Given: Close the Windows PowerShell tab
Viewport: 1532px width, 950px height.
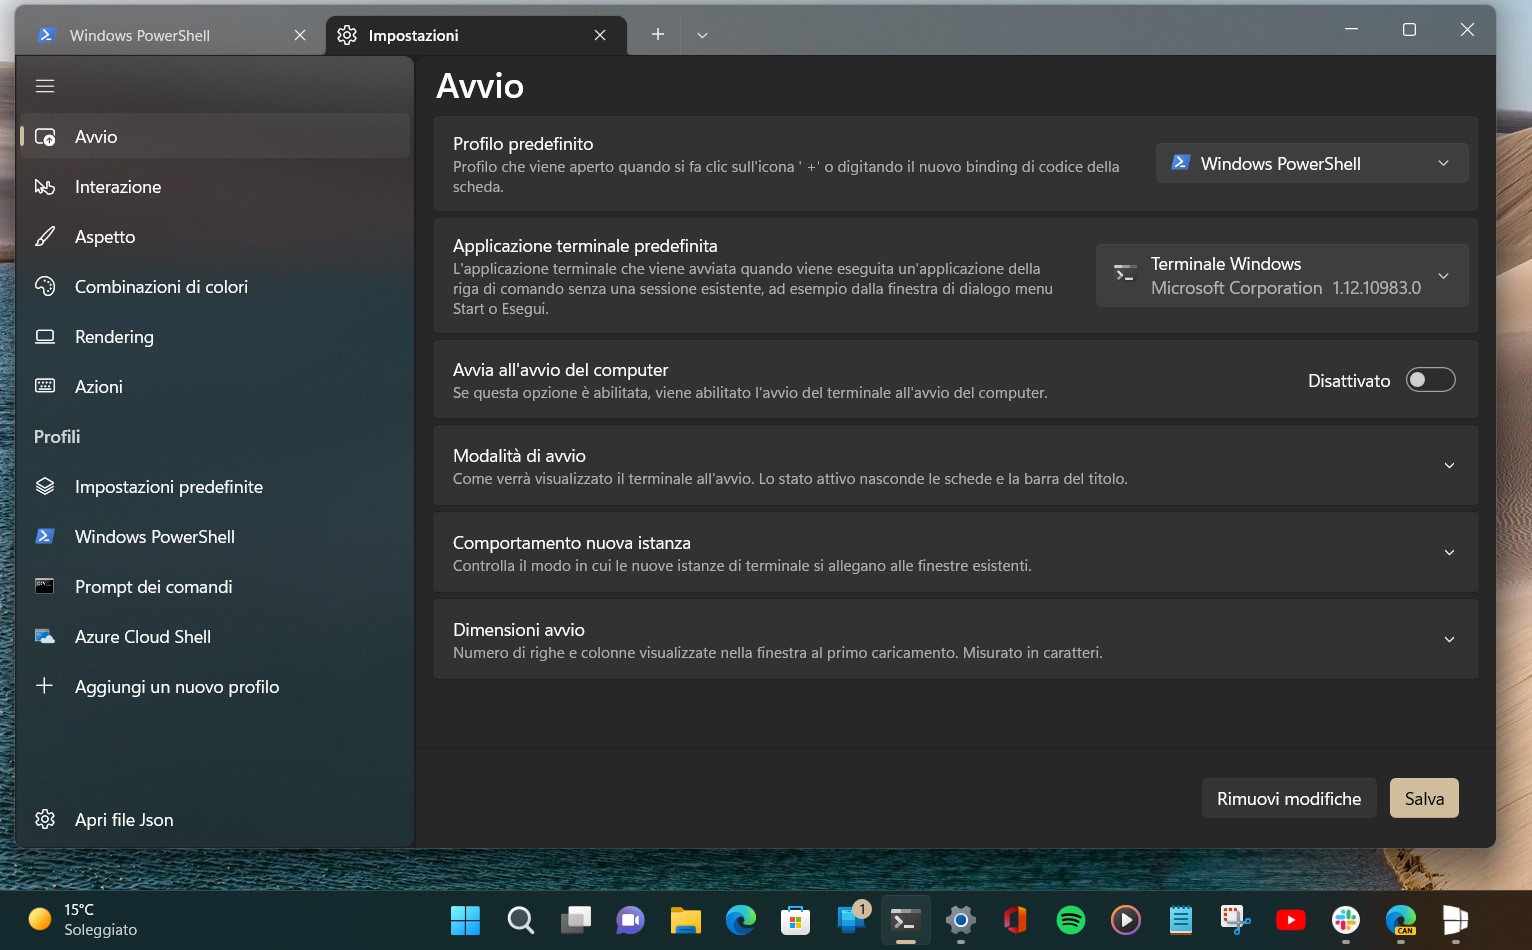Looking at the screenshot, I should click(x=300, y=35).
